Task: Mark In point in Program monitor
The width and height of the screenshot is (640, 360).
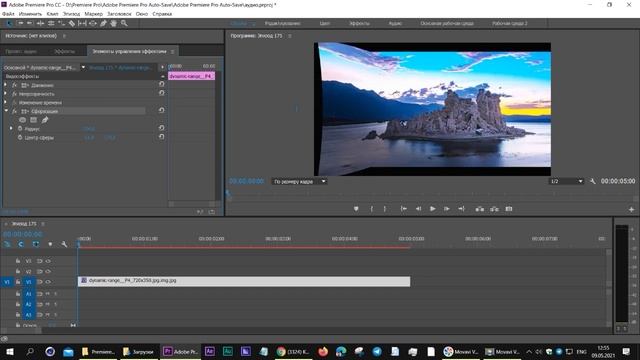Action: tap(371, 209)
